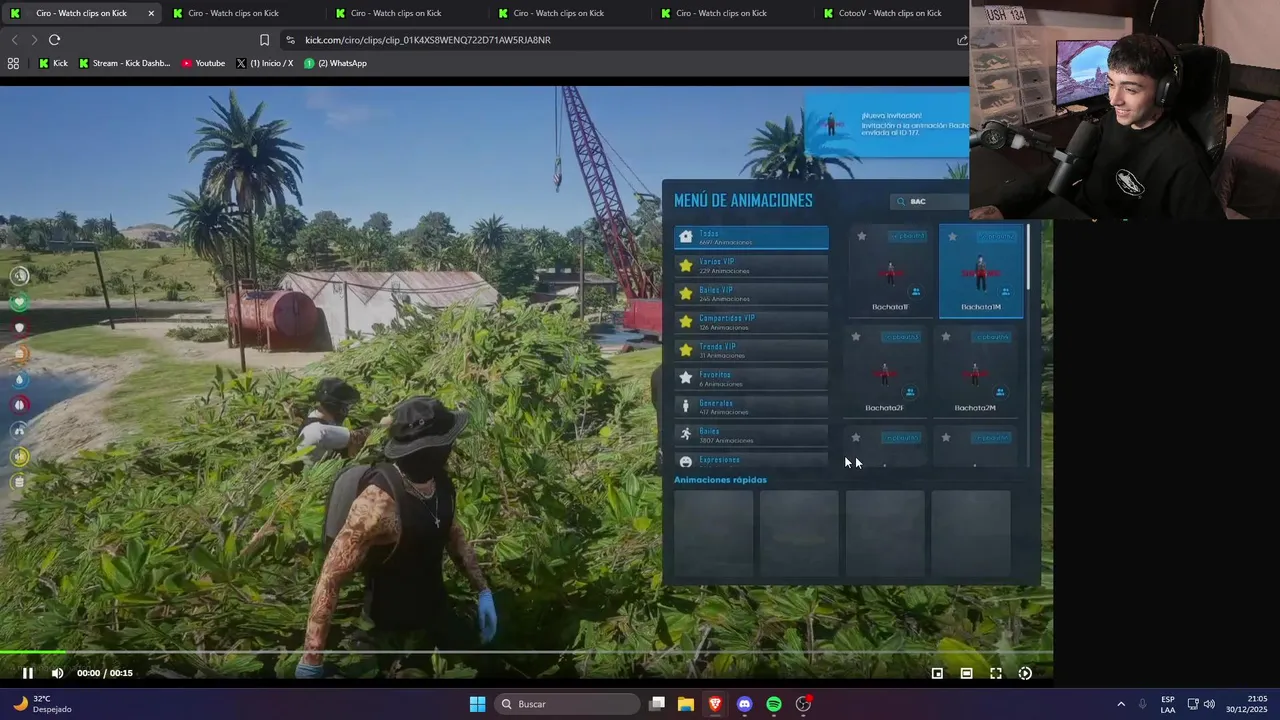1280x720 pixels.
Task: Reload the current Kick page
Action: (x=55, y=40)
